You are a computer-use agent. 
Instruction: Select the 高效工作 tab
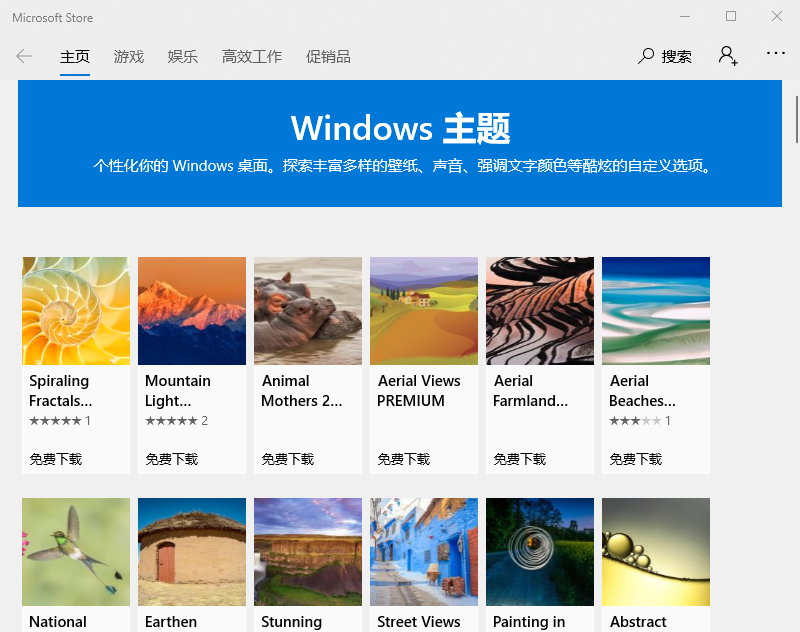[252, 57]
